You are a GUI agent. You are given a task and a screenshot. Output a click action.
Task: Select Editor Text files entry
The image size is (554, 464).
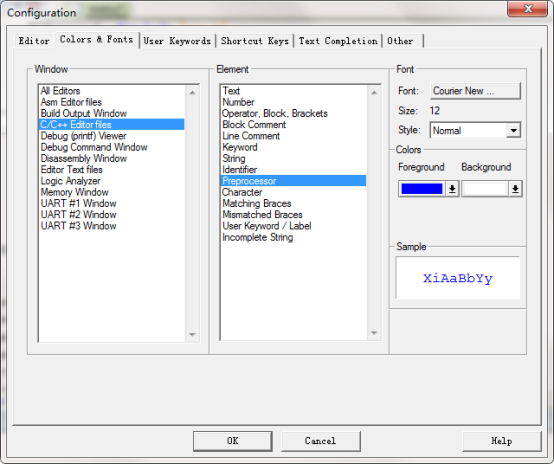tap(112, 170)
